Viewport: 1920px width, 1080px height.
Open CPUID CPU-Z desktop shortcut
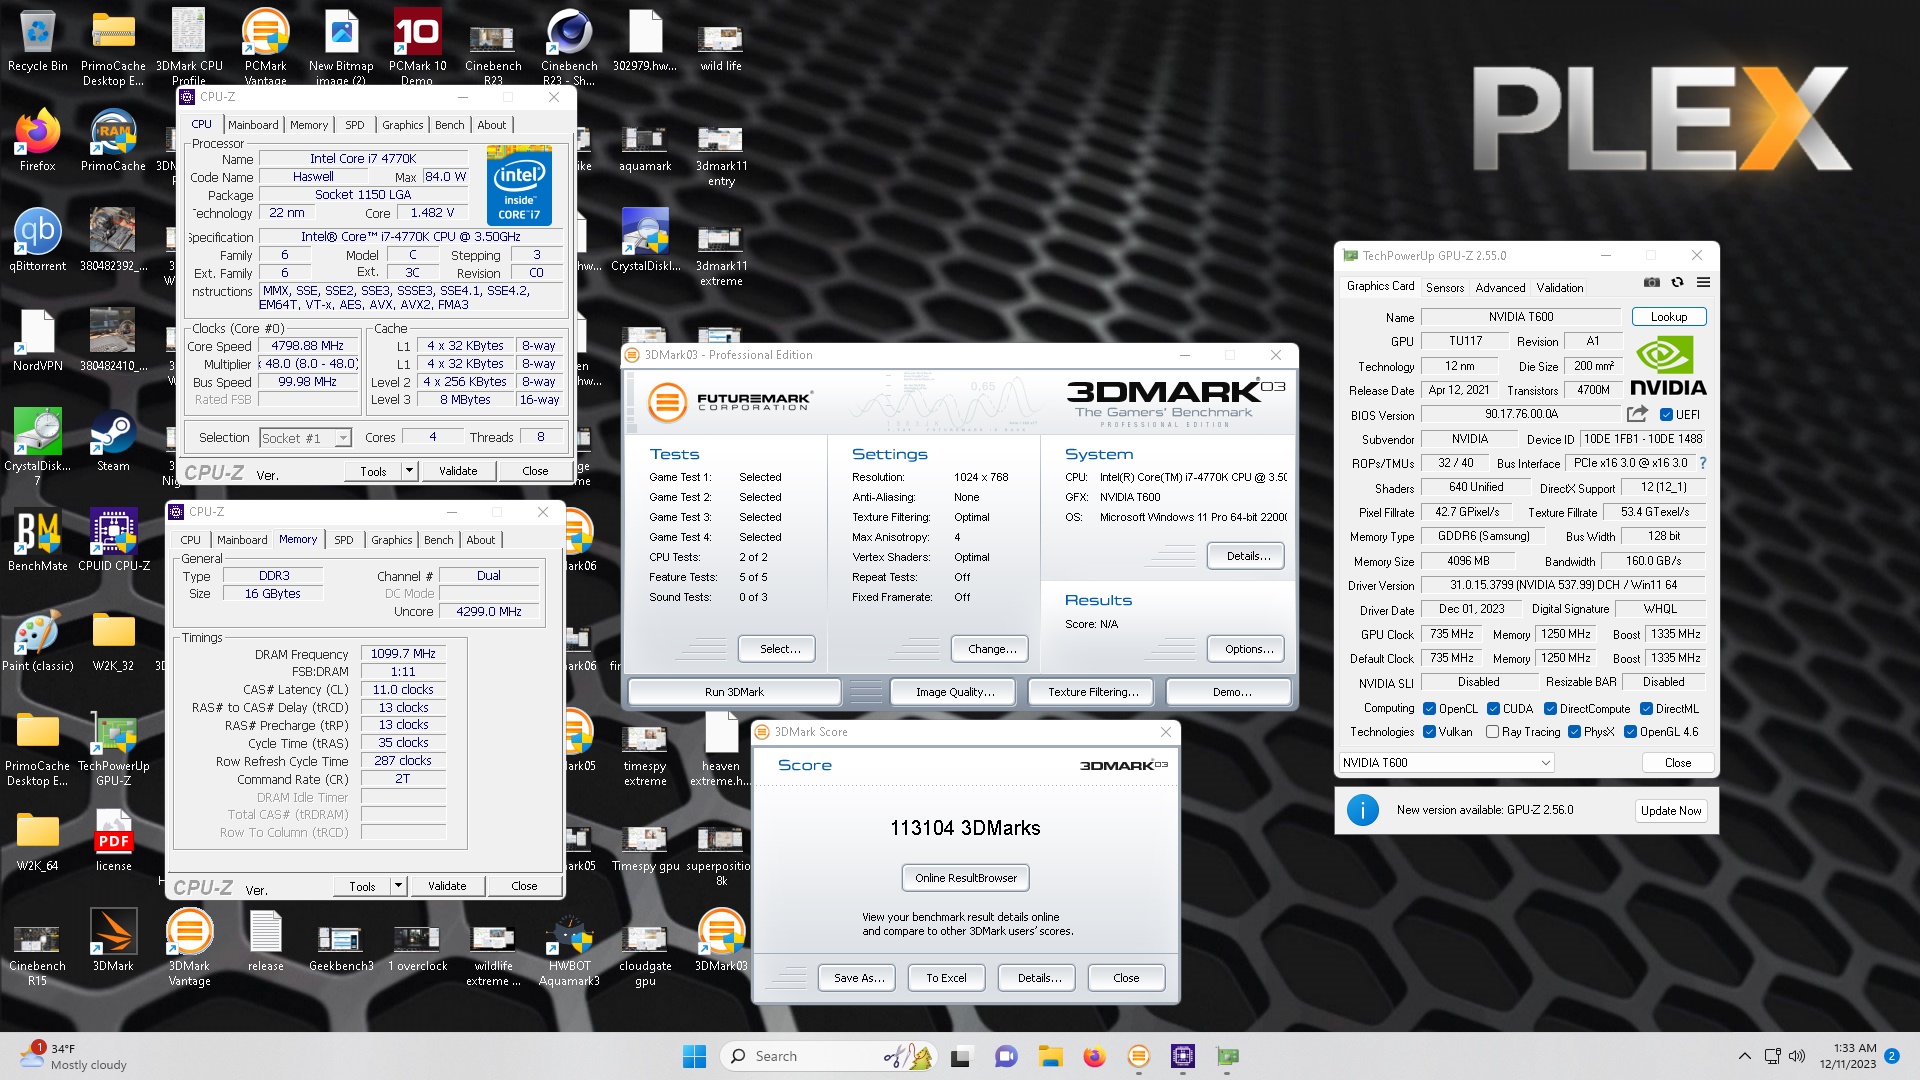click(x=113, y=541)
